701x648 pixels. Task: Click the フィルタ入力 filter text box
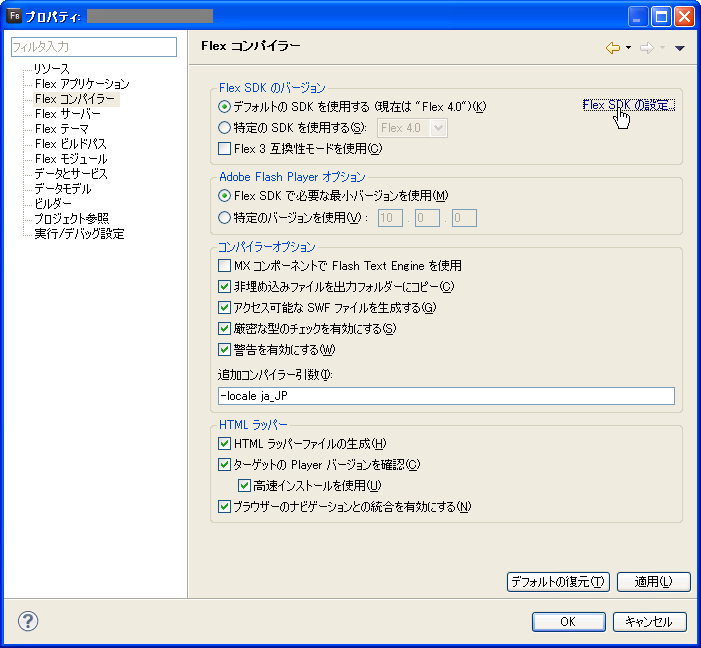click(x=94, y=47)
